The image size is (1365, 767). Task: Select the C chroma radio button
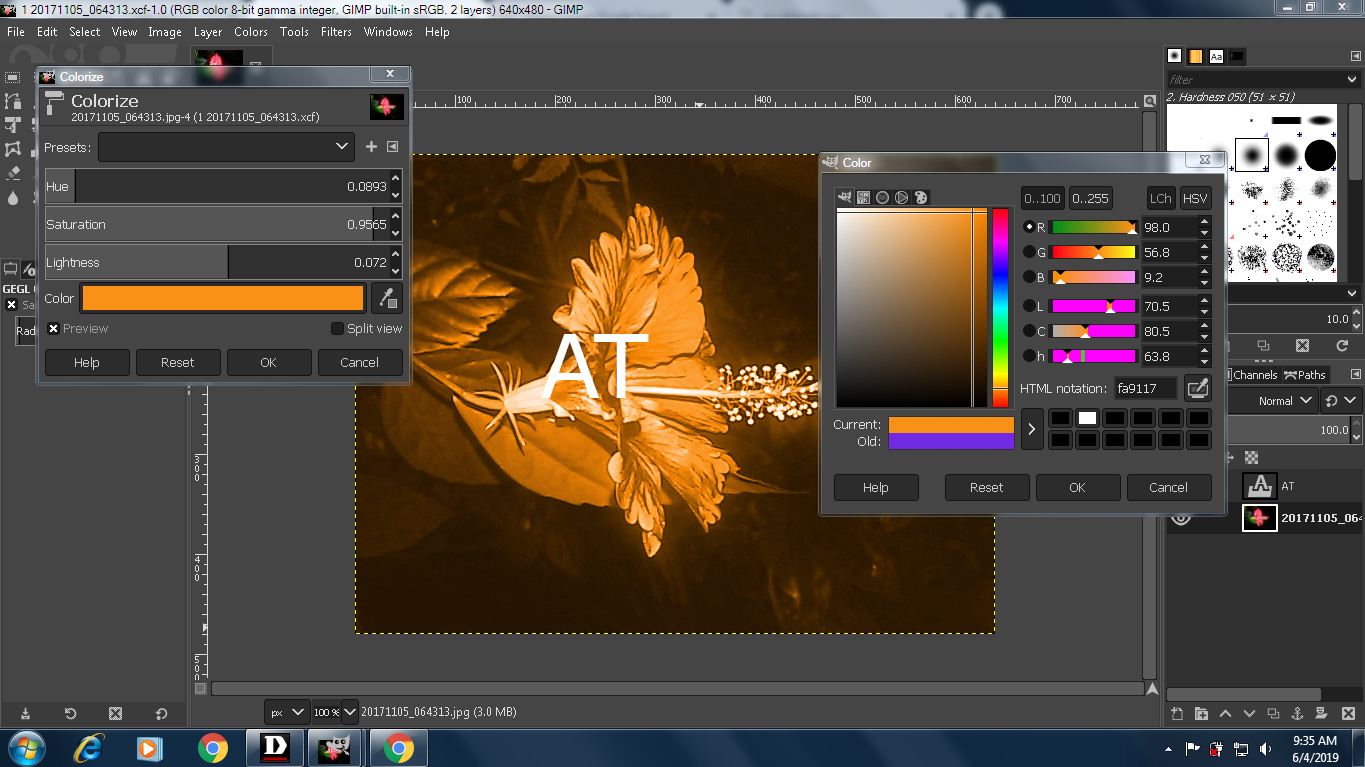(1029, 331)
